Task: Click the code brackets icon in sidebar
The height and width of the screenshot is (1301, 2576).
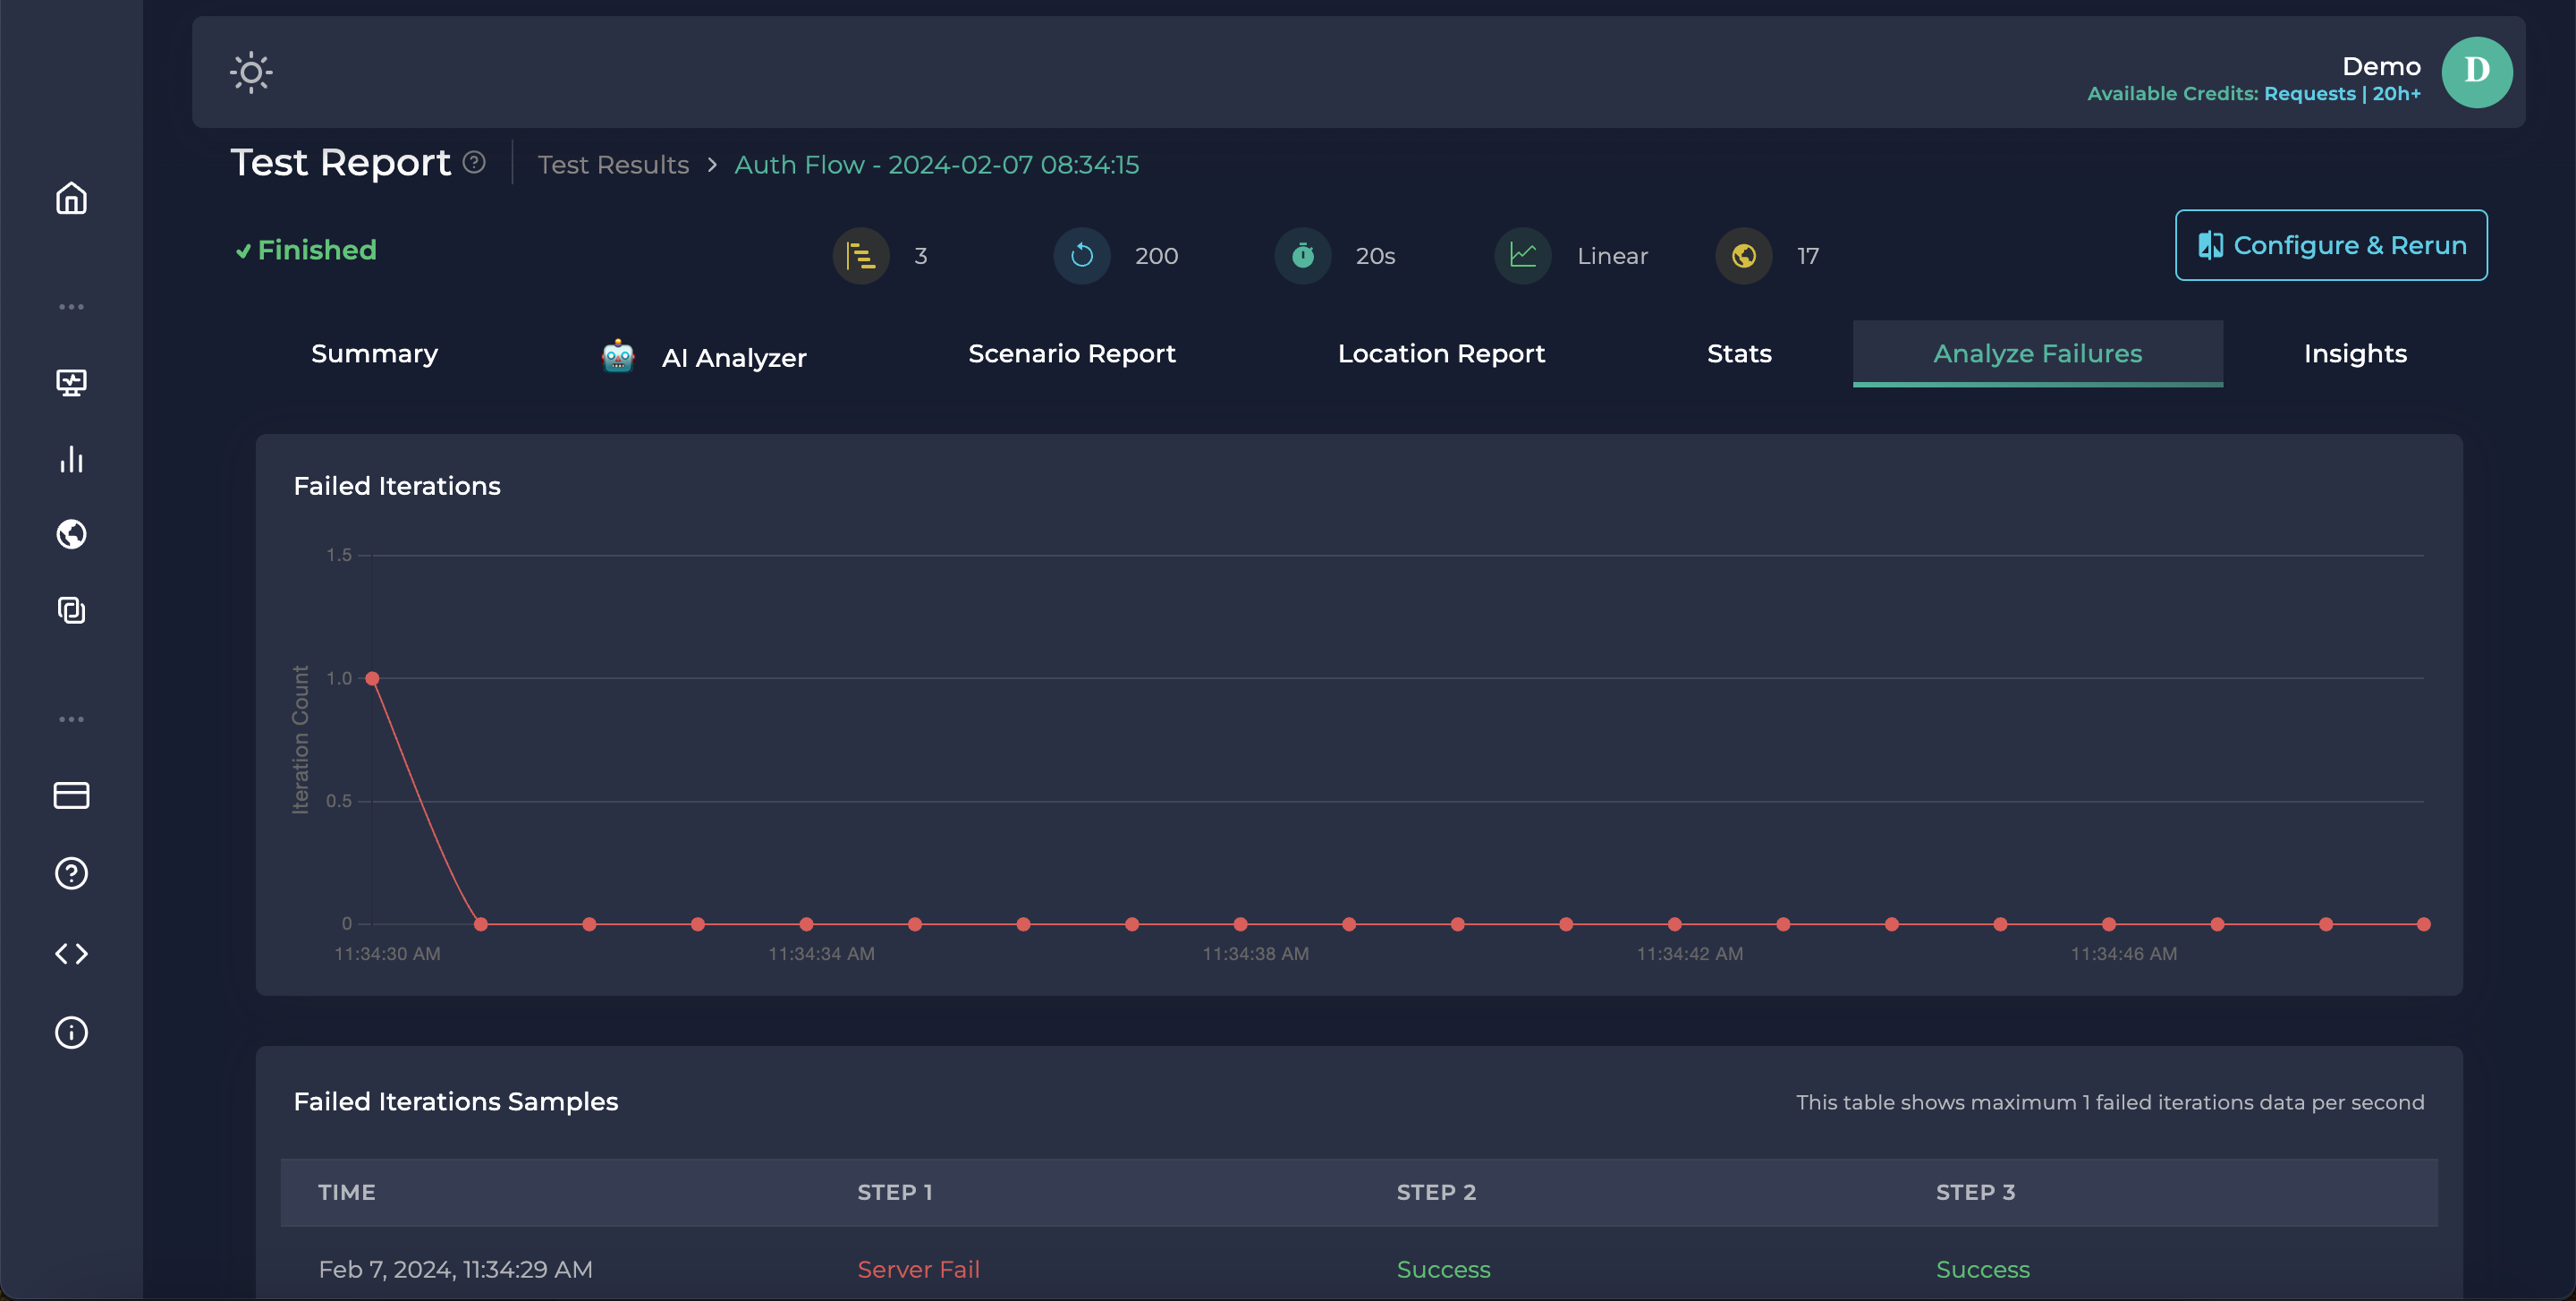Action: 71,954
